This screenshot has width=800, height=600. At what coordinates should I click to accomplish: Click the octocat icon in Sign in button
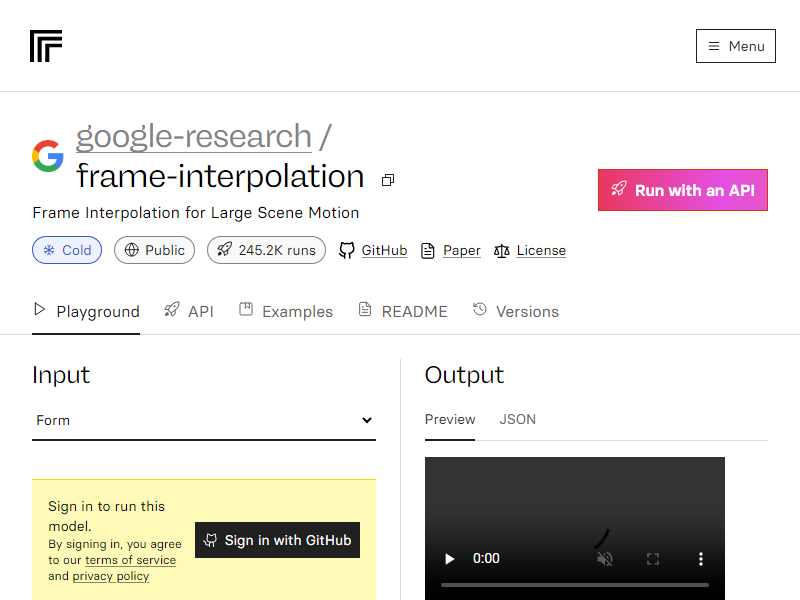210,540
